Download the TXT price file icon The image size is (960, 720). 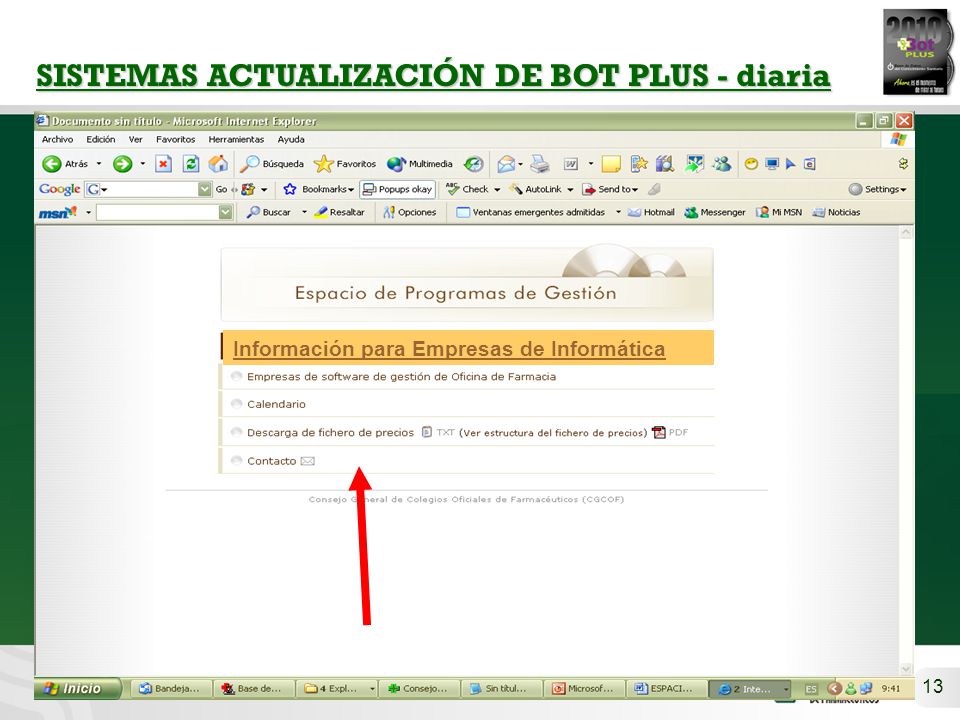tap(427, 432)
